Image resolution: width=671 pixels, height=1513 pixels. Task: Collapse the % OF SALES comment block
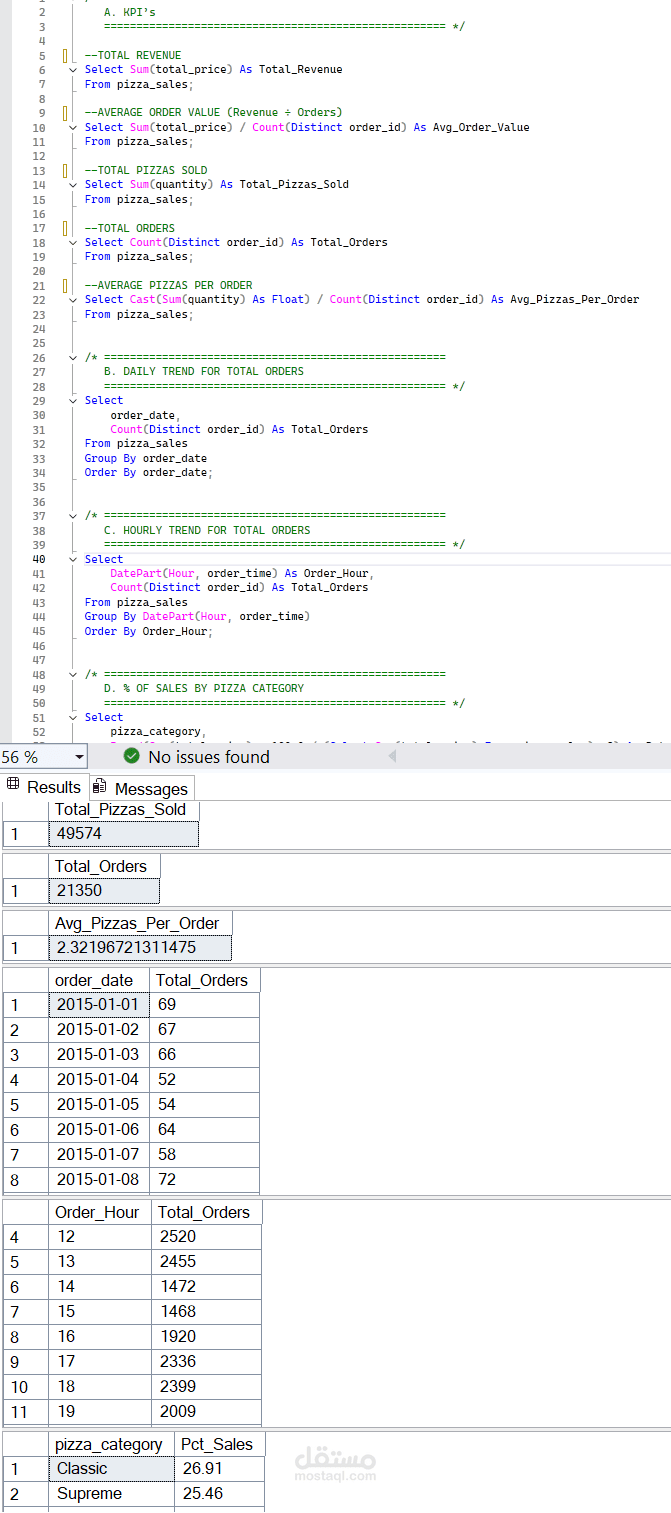(x=73, y=674)
